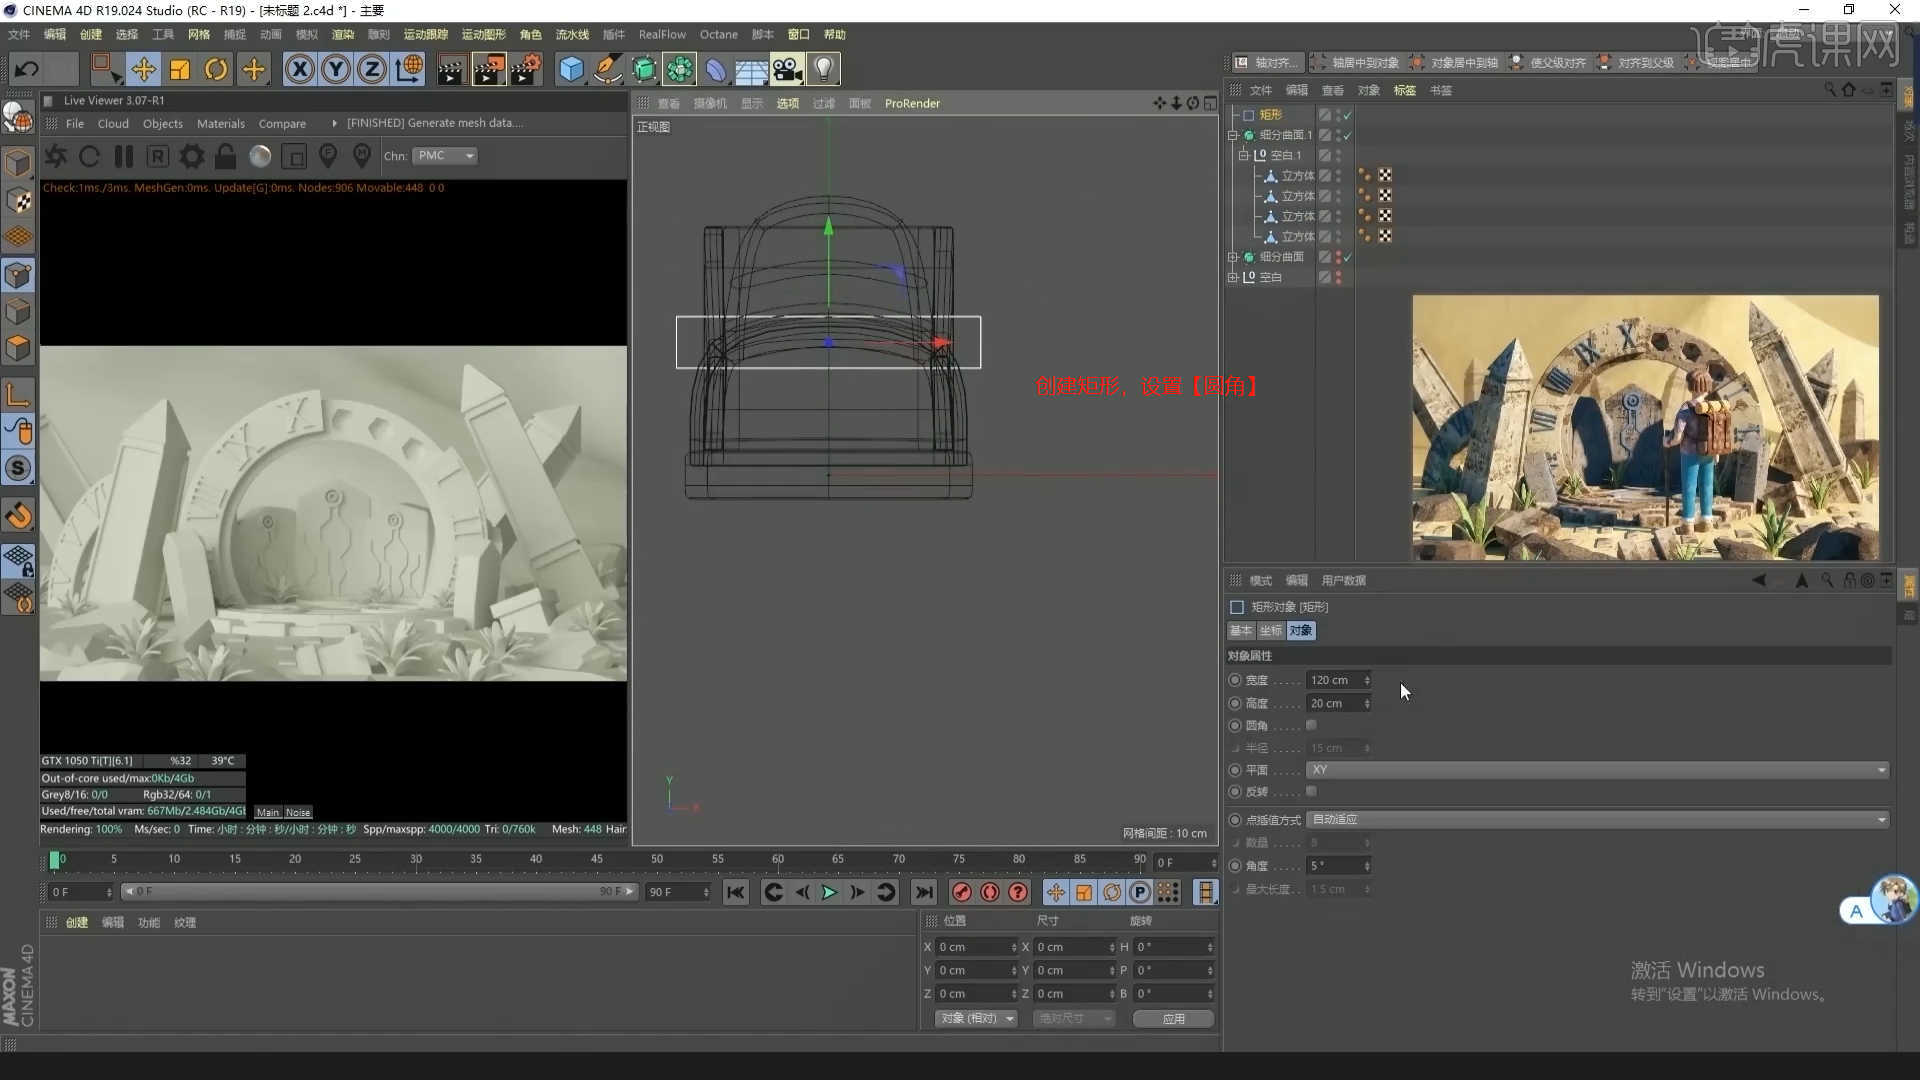Click the Pen spline tool icon
The image size is (1920, 1080).
tap(607, 69)
